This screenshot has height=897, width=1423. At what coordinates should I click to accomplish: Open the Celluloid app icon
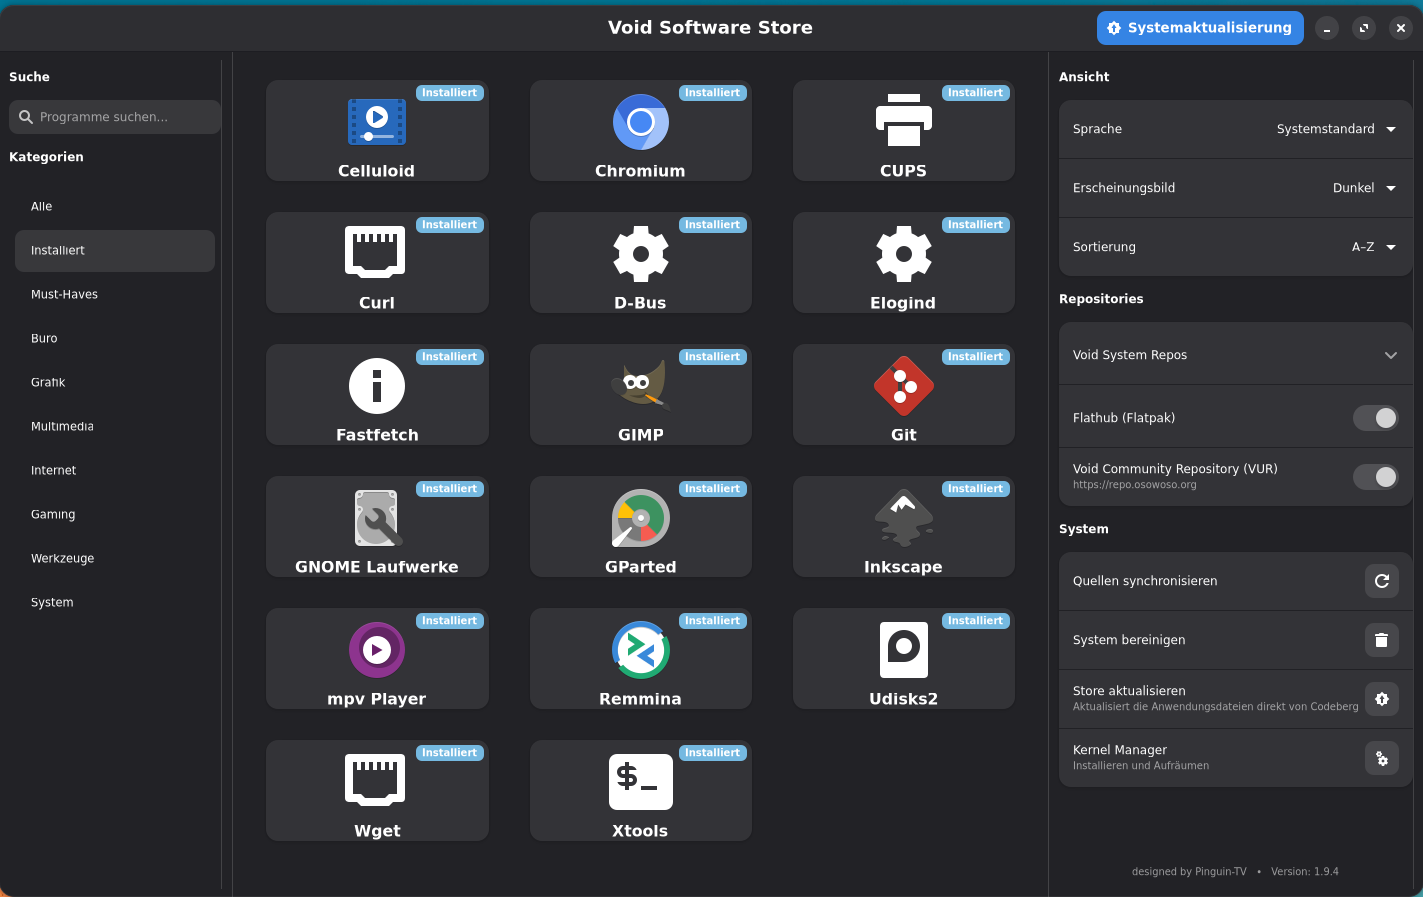click(377, 122)
